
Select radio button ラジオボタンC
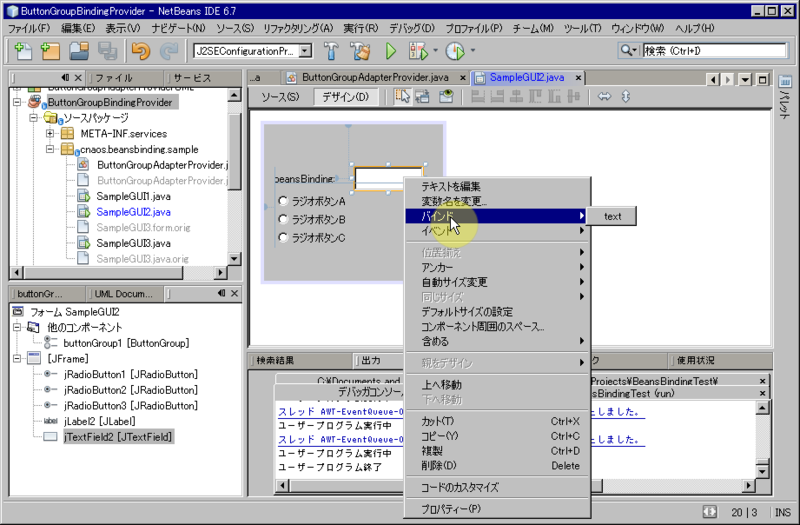click(283, 238)
